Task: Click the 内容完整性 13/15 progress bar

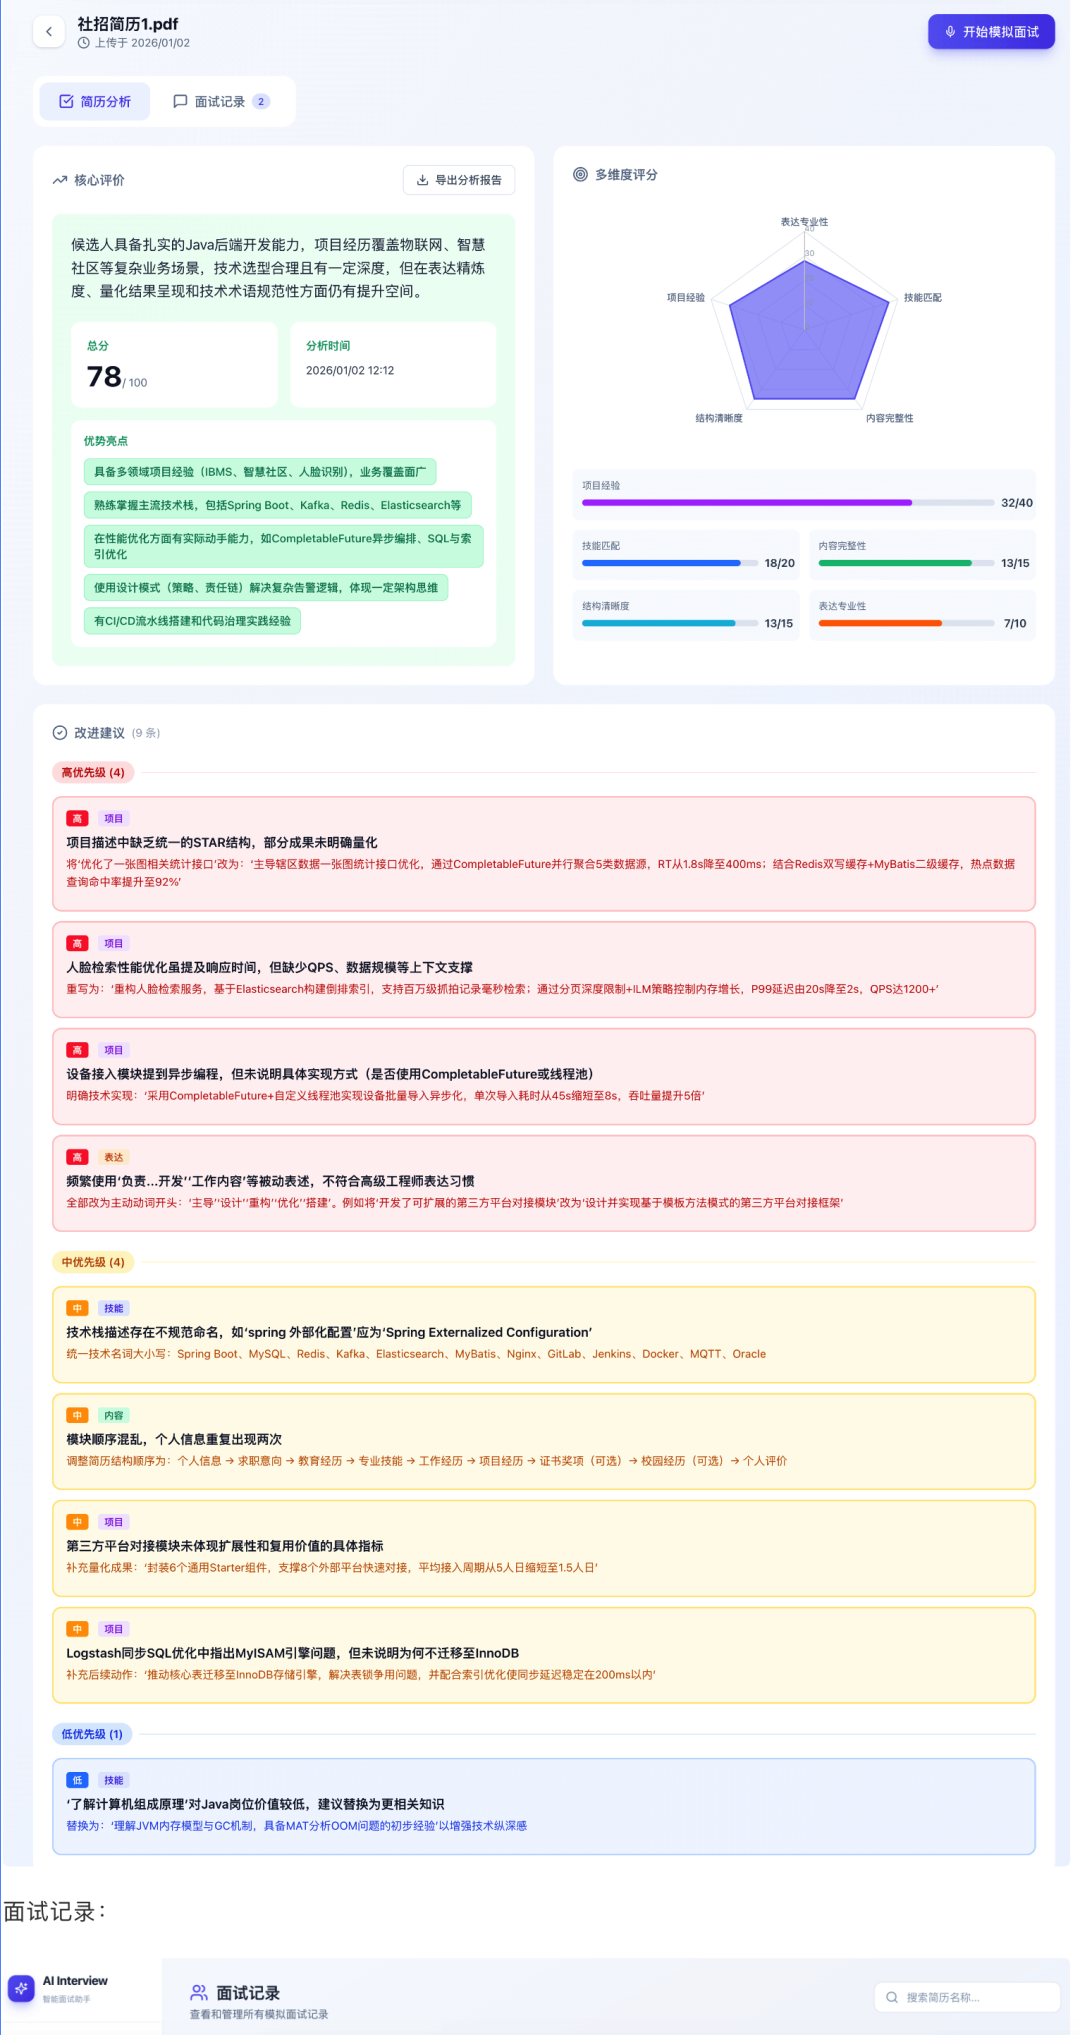Action: [907, 563]
